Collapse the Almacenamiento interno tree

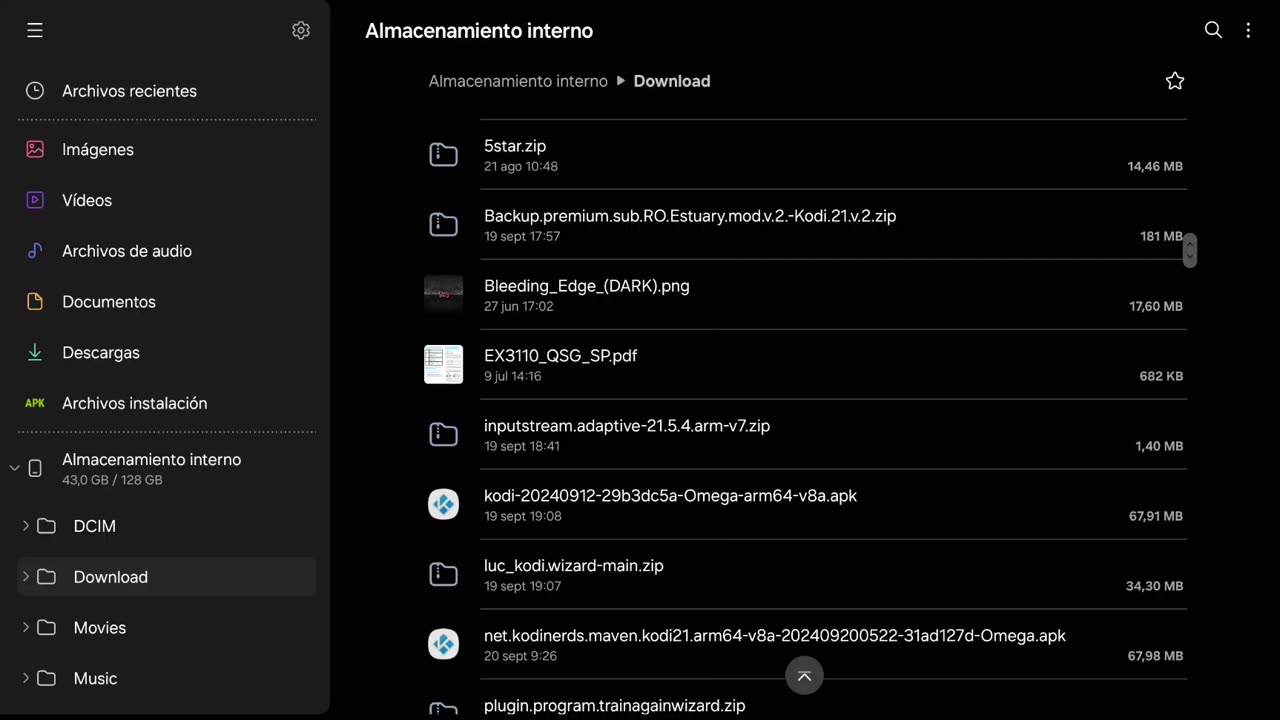pyautogui.click(x=14, y=468)
